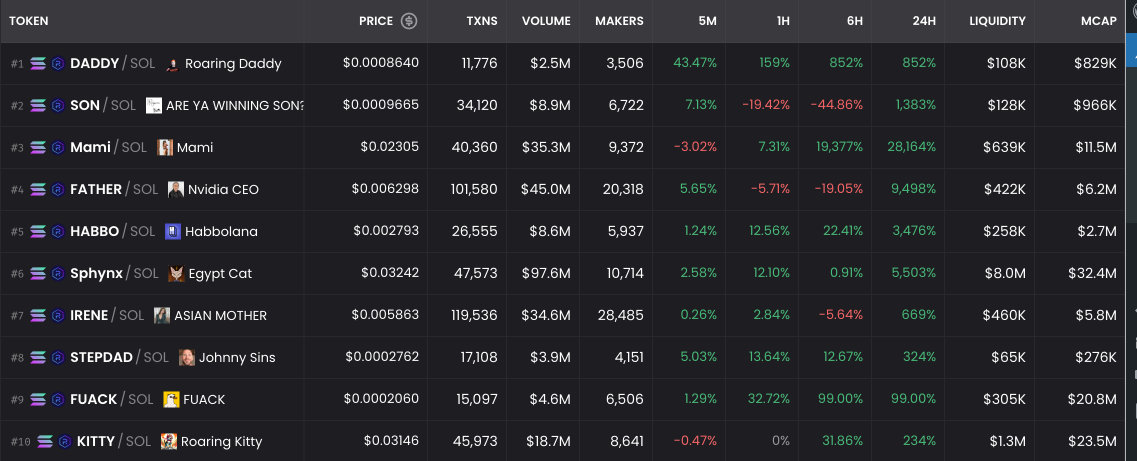Click the rank label #10

(20, 442)
